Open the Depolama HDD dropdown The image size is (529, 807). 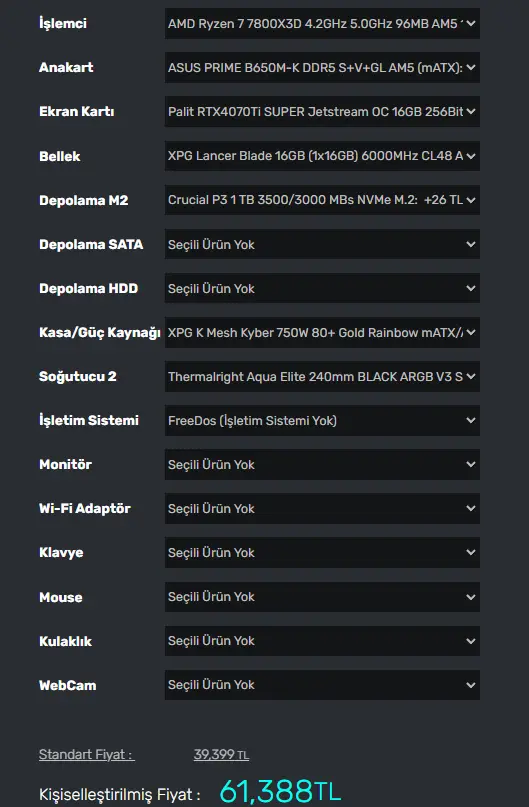(322, 288)
